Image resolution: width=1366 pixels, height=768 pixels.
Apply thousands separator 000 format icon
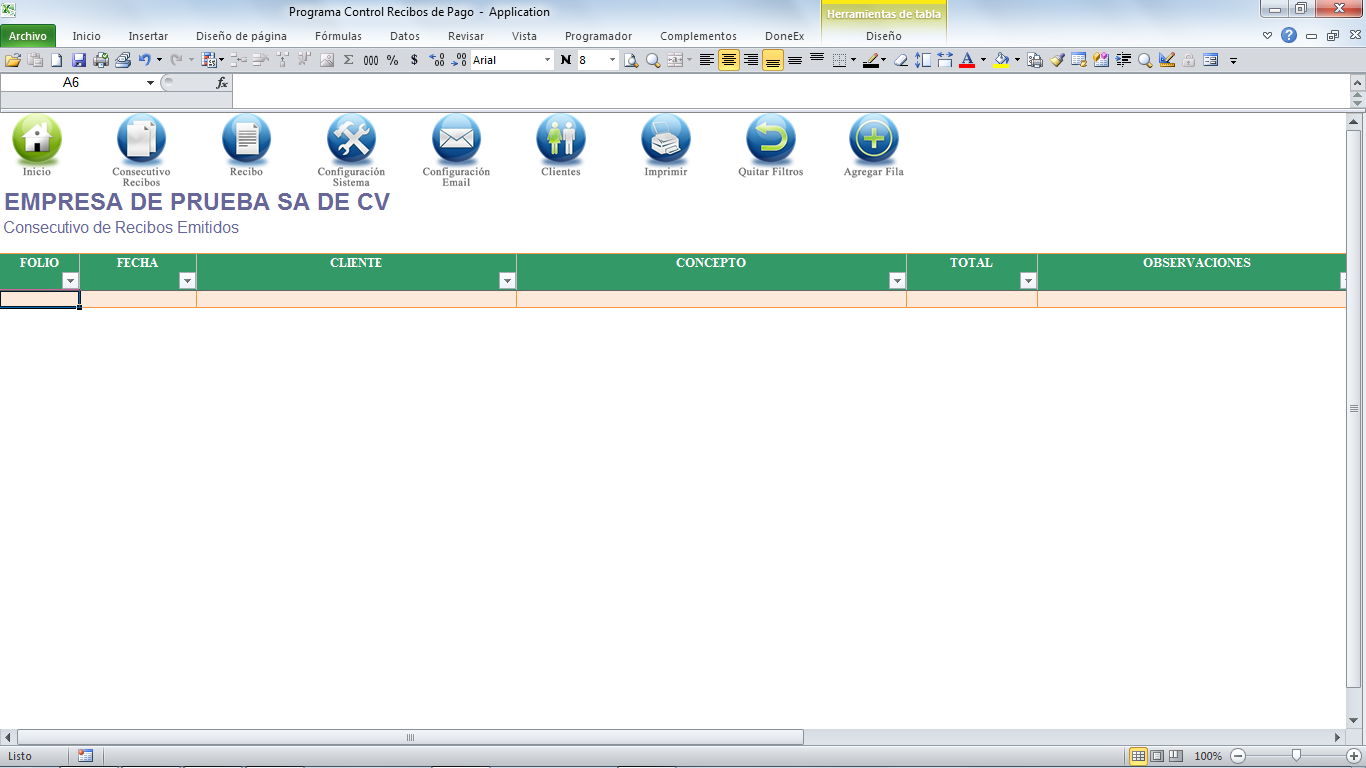(x=371, y=60)
